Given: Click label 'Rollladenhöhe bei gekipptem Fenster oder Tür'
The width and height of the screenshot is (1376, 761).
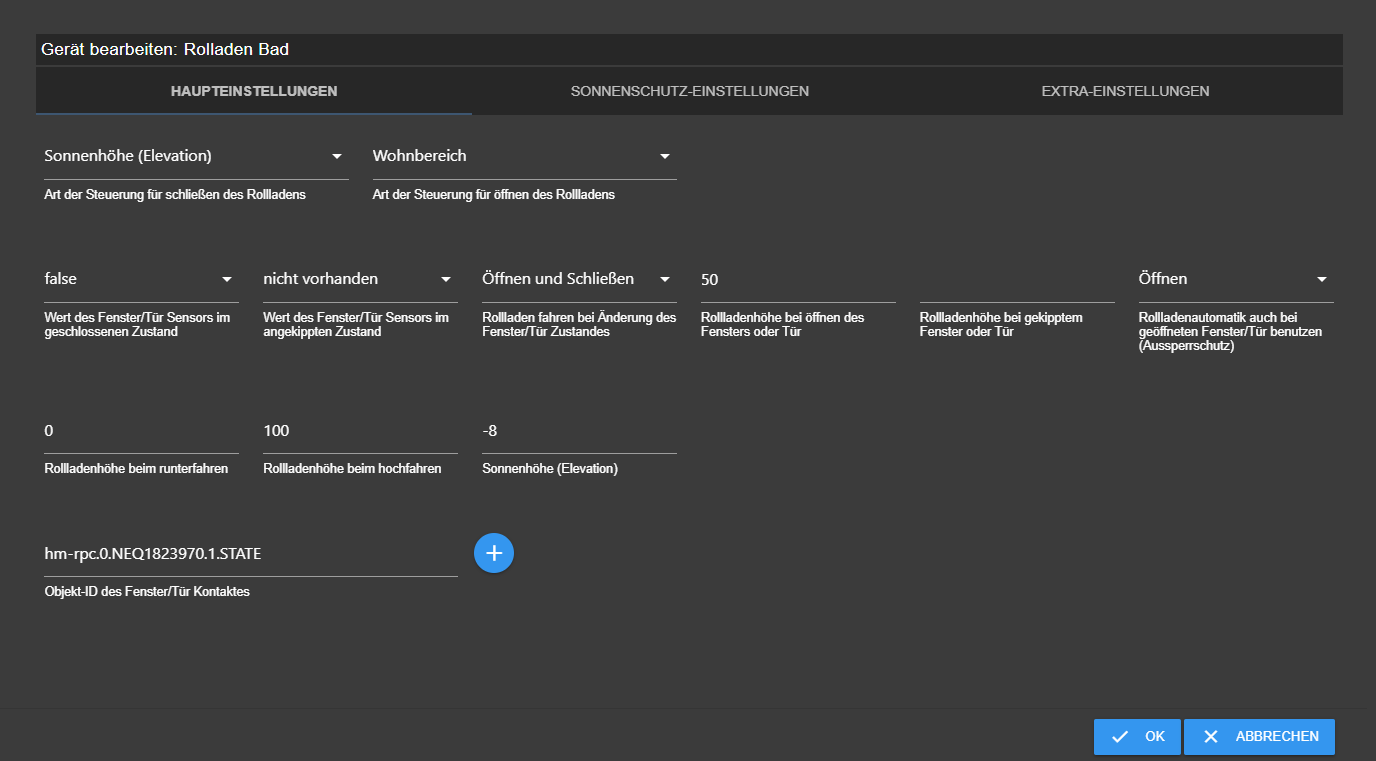Looking at the screenshot, I should [x=1001, y=324].
